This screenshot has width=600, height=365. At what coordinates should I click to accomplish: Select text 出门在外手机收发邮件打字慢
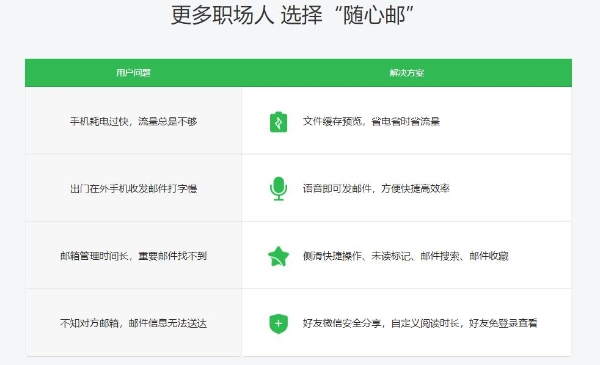[x=133, y=189]
